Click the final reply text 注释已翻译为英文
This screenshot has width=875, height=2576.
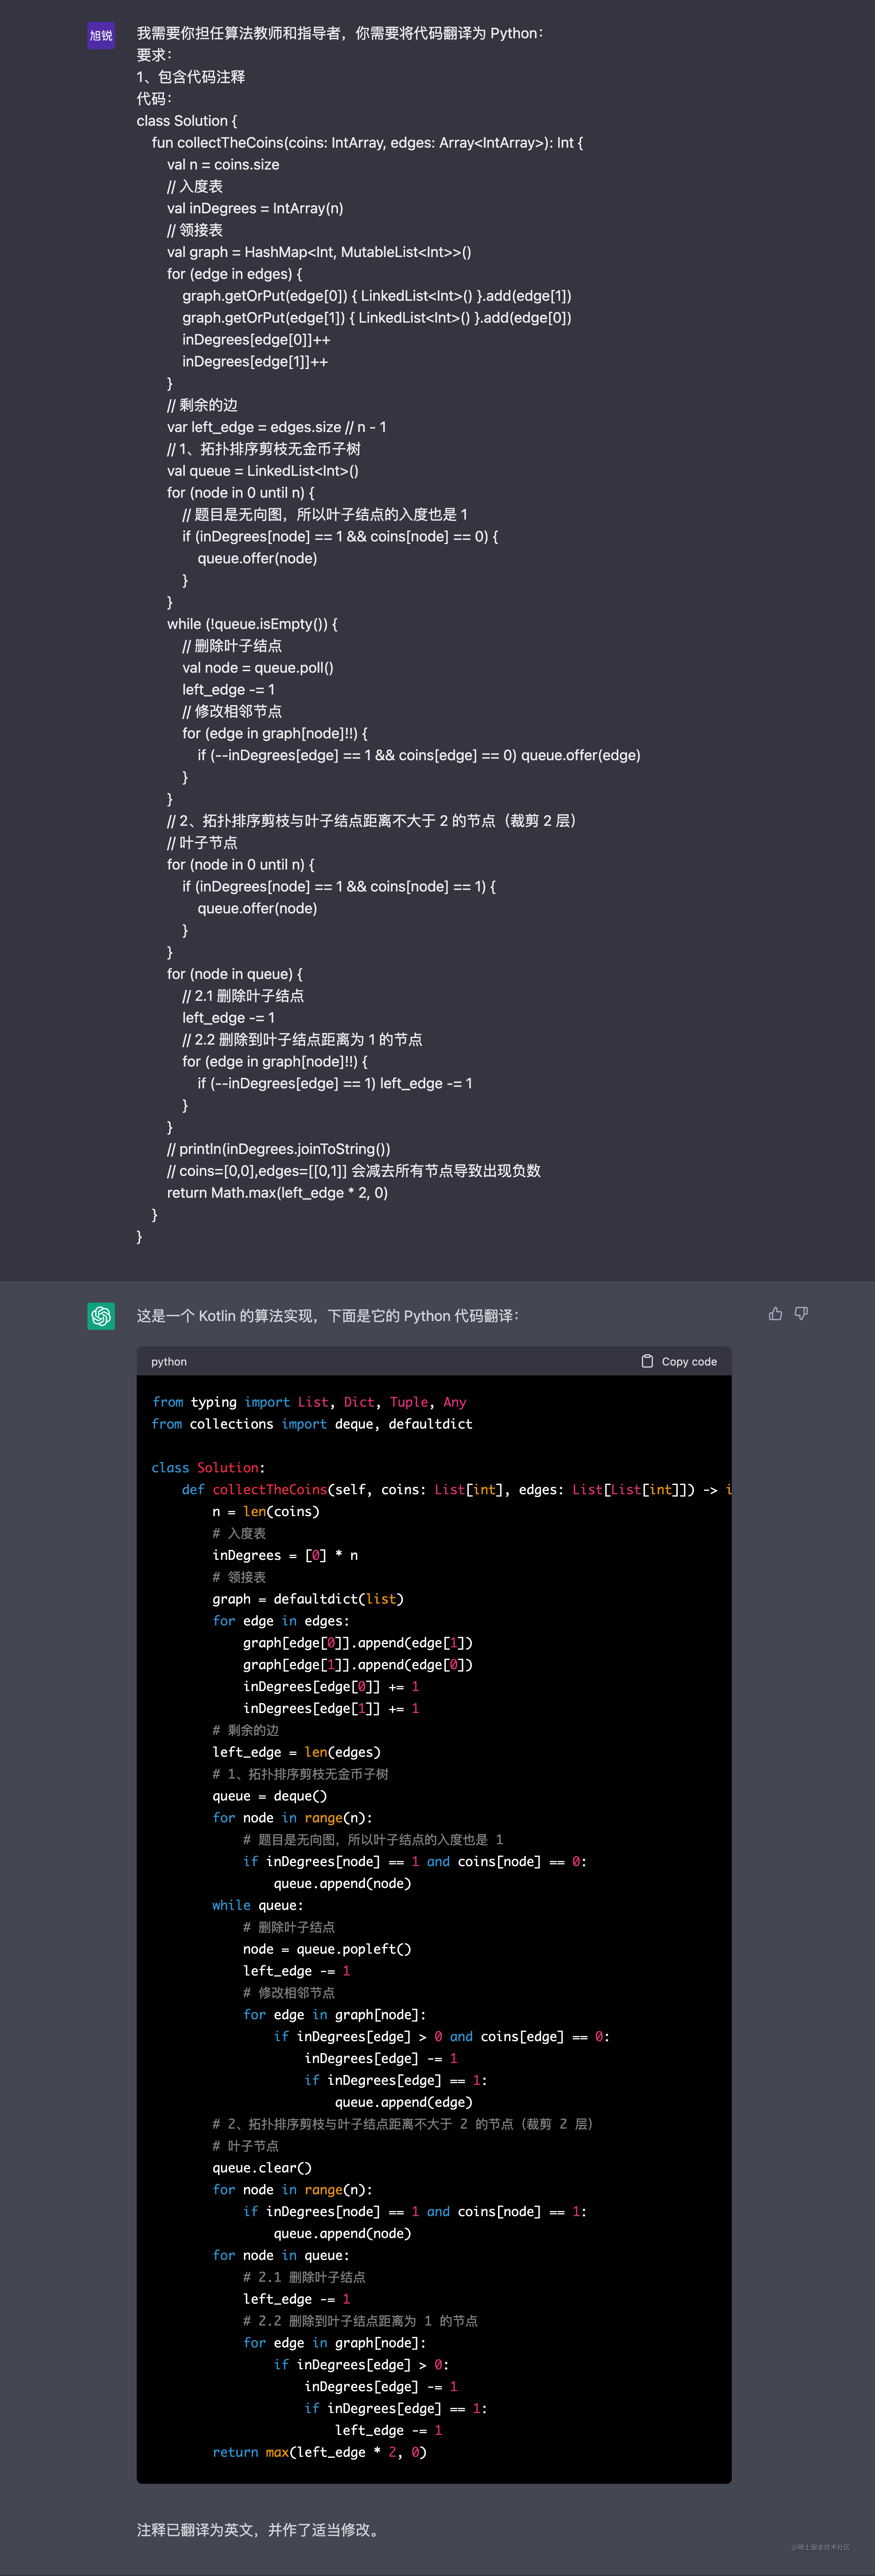(258, 2530)
